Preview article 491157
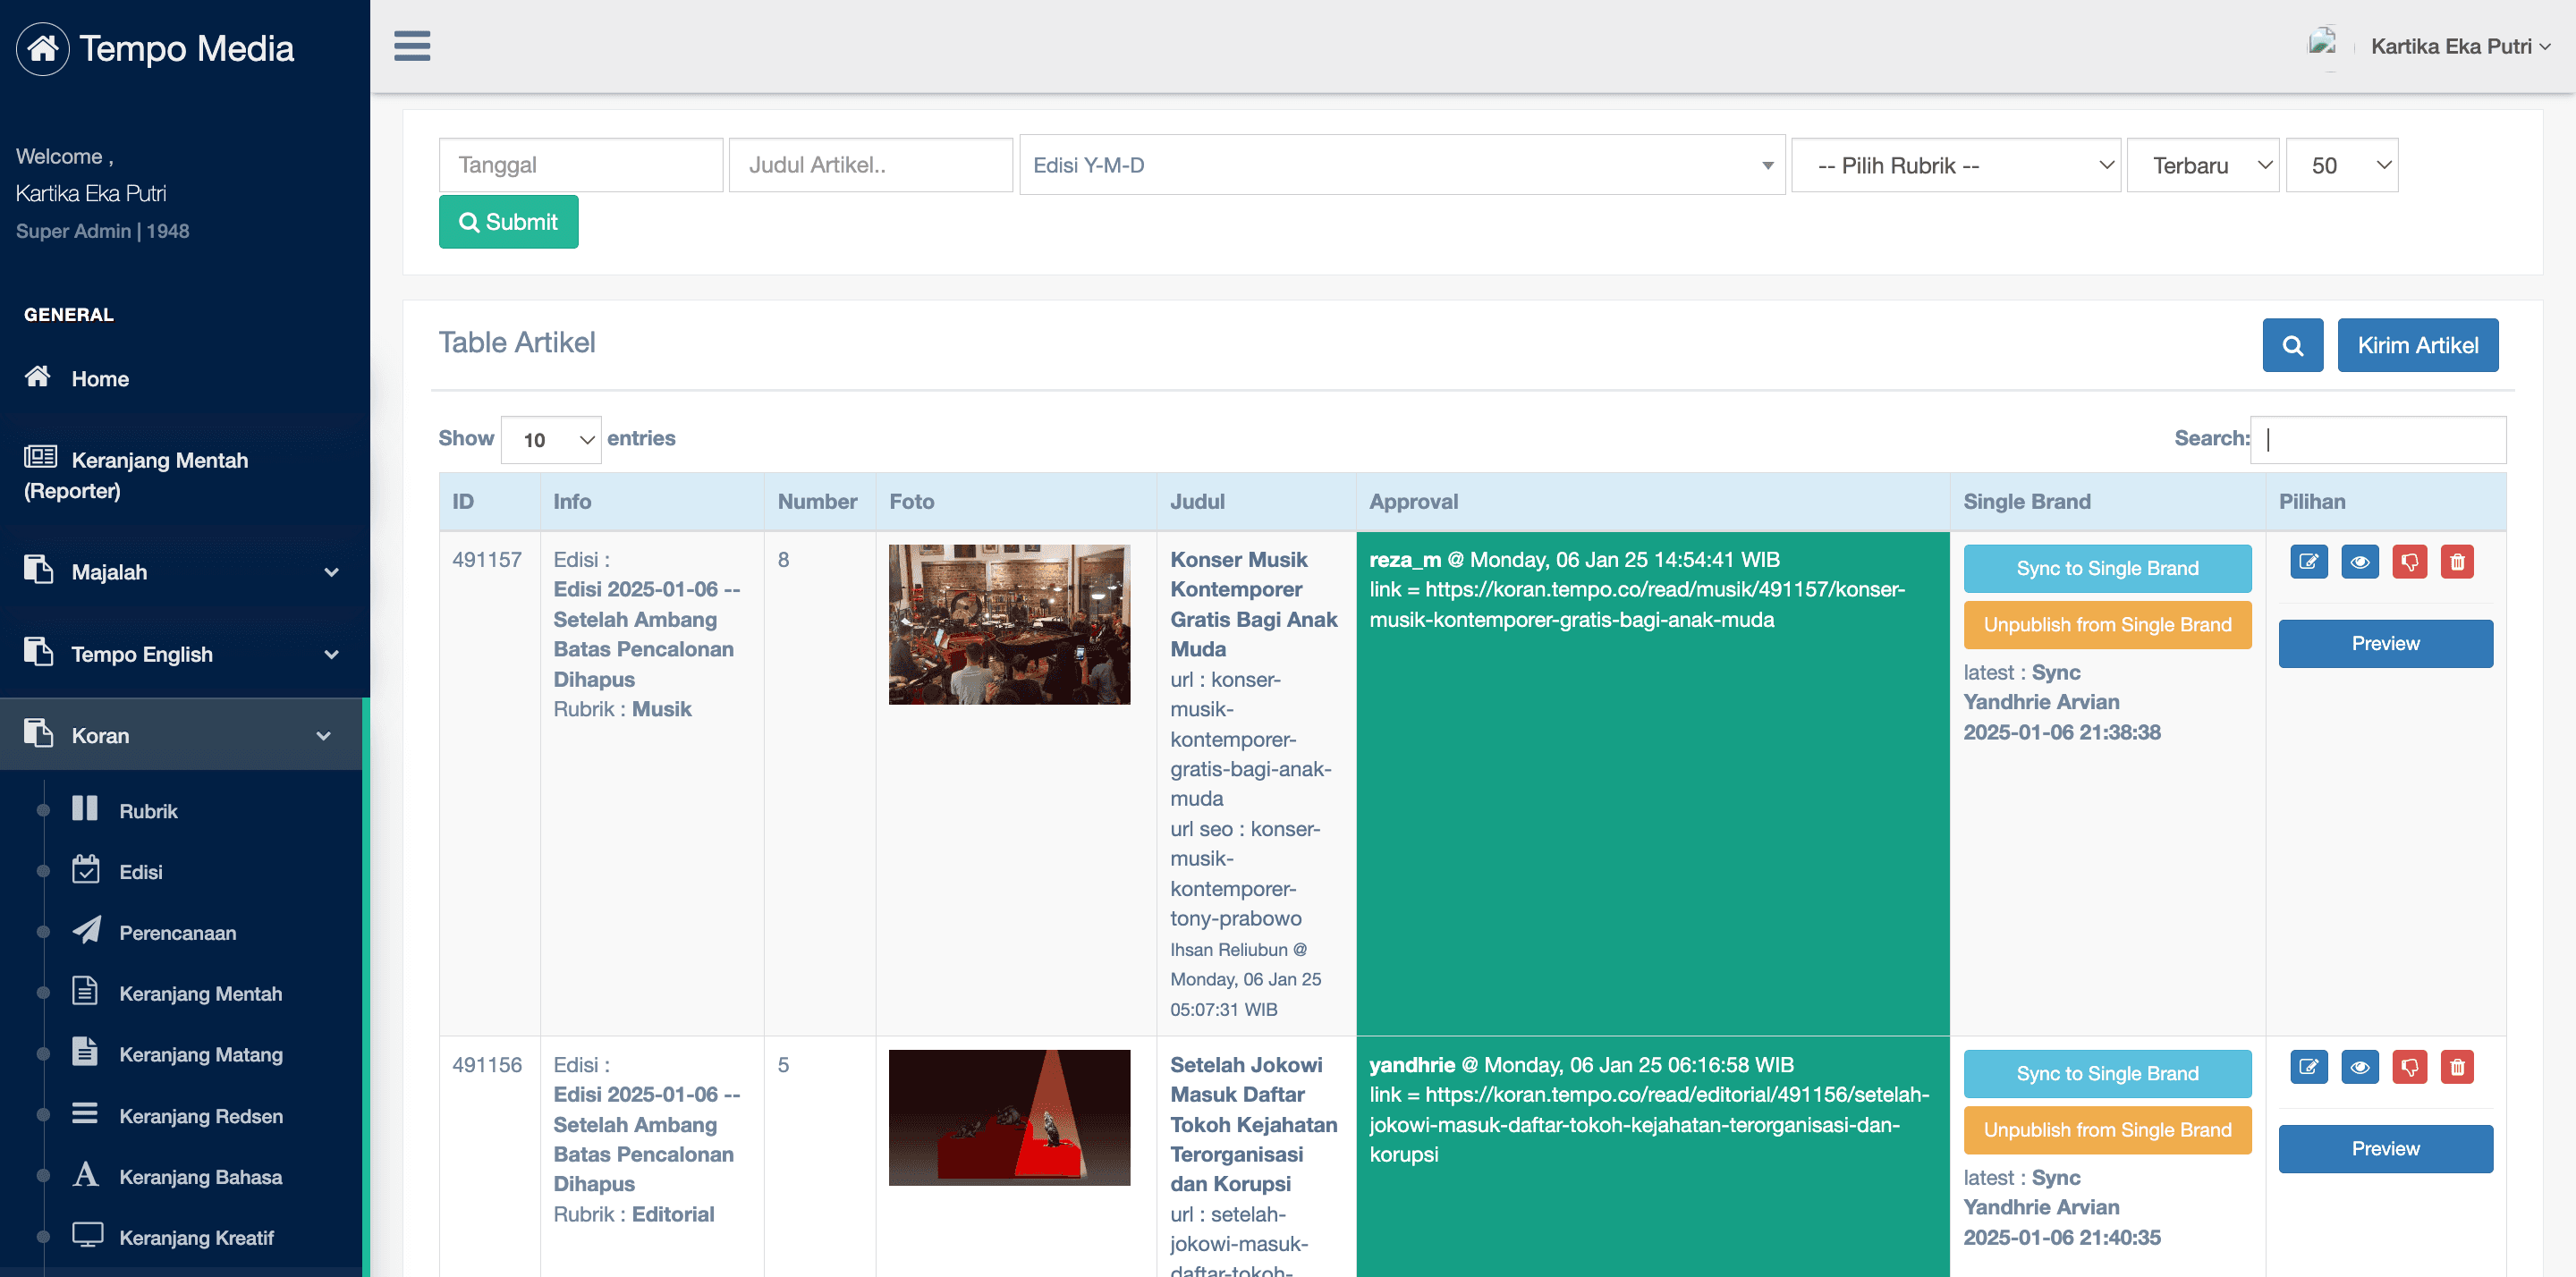 [2386, 644]
